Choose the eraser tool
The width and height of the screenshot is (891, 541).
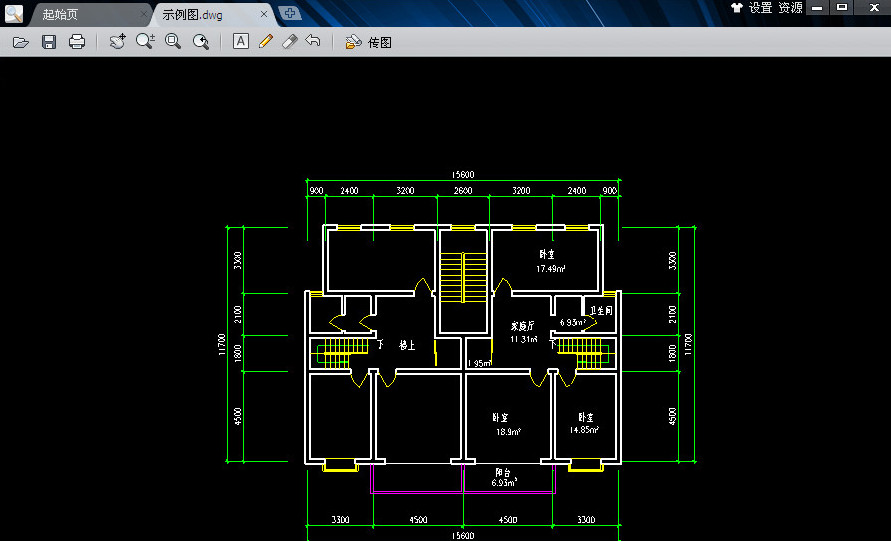pos(289,42)
